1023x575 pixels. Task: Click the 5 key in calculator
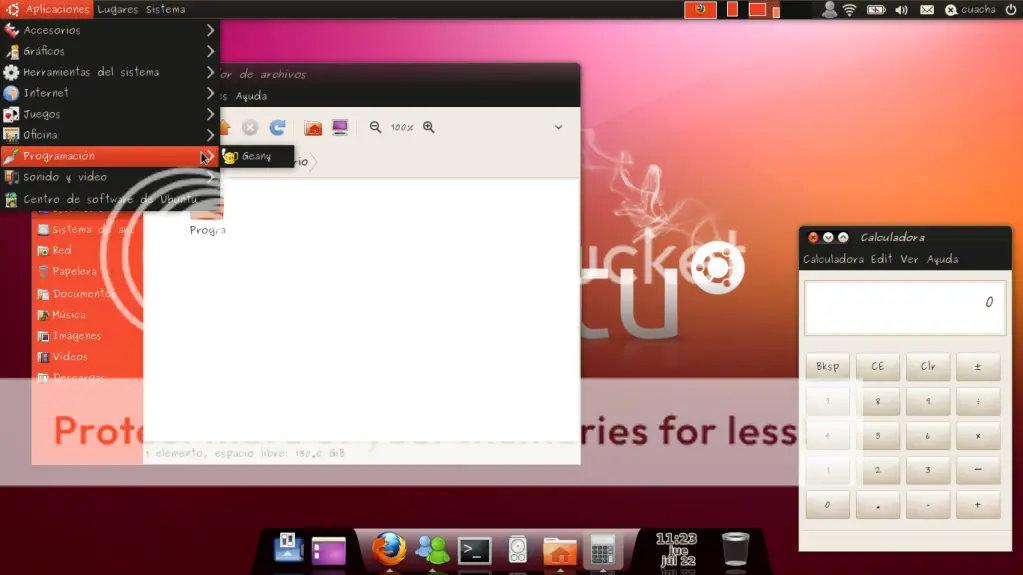point(878,436)
